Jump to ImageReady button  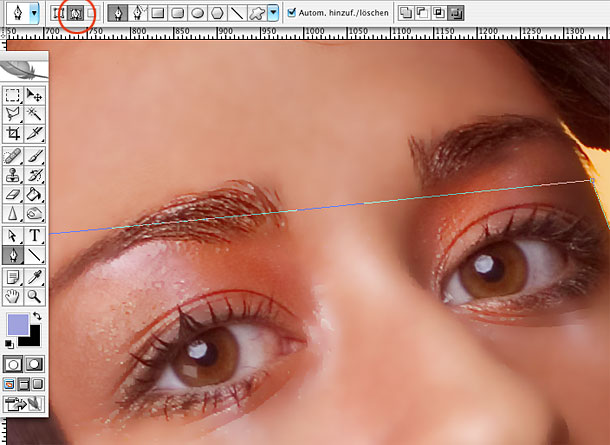click(24, 404)
